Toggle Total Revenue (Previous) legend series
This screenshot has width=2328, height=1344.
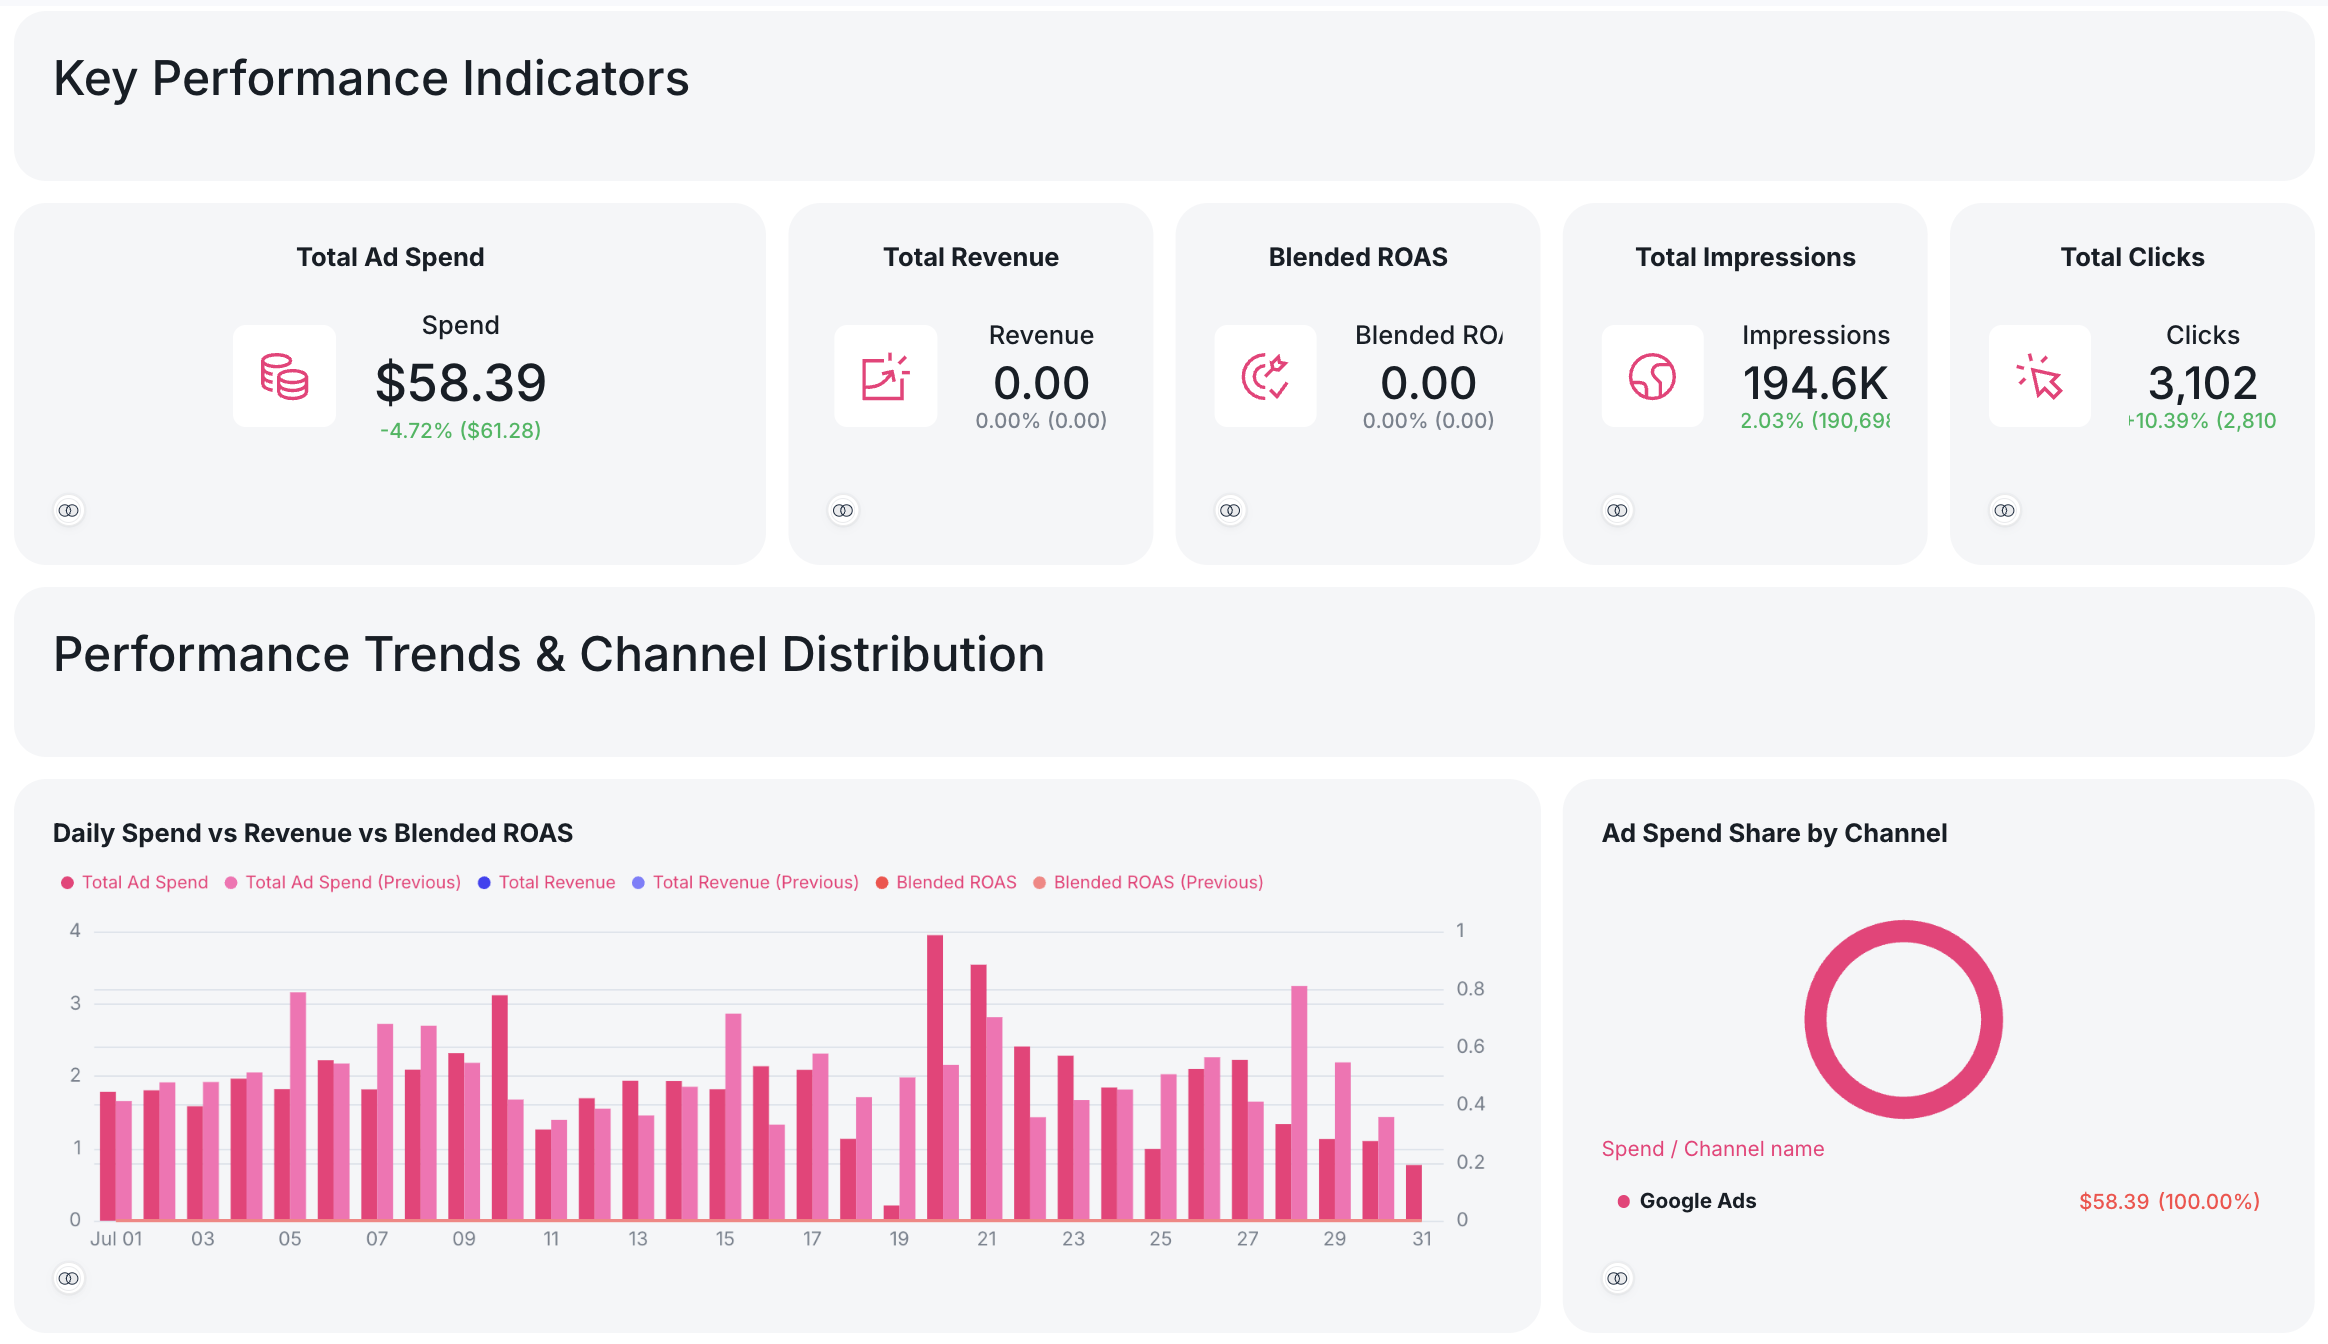[x=746, y=883]
